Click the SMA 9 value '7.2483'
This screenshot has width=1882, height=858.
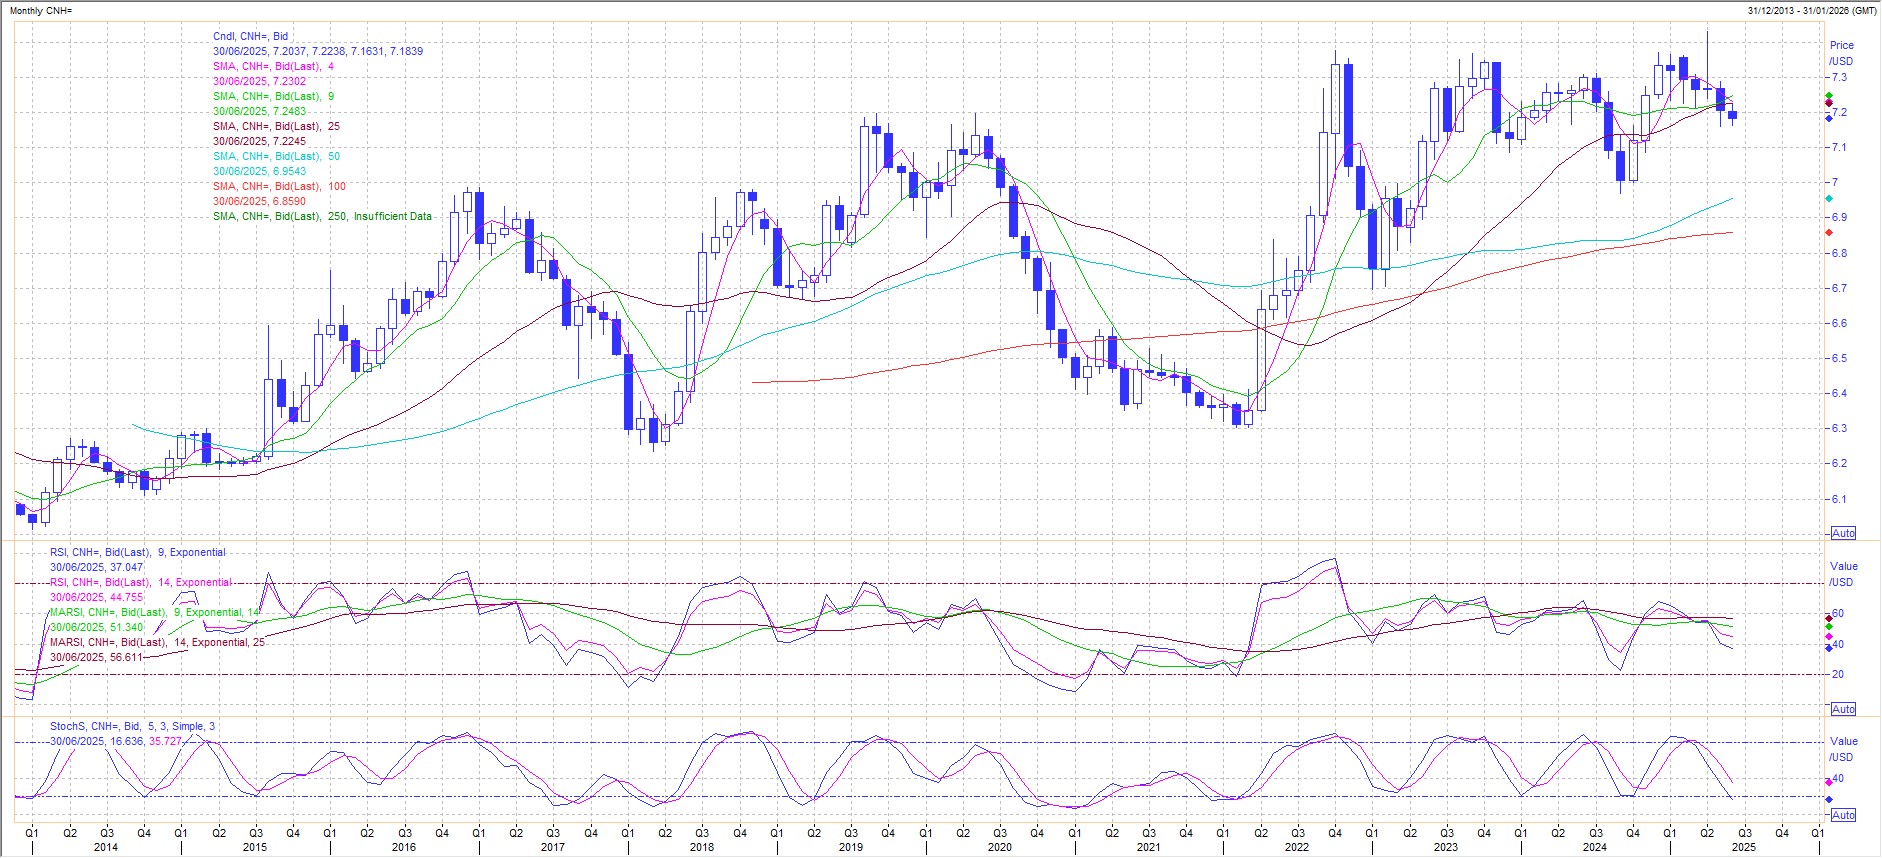pos(289,111)
